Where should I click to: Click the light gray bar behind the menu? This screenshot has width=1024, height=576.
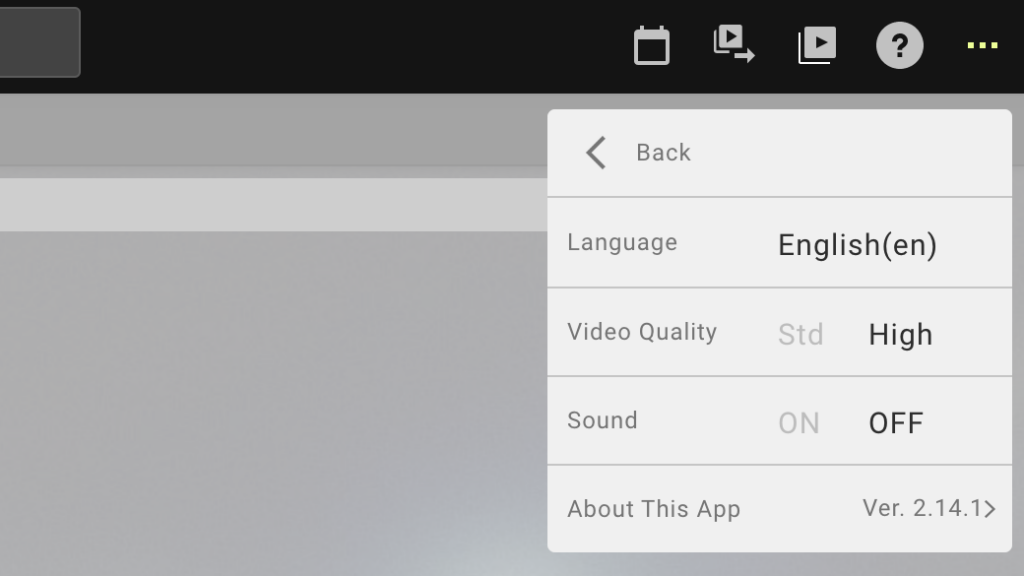click(270, 205)
